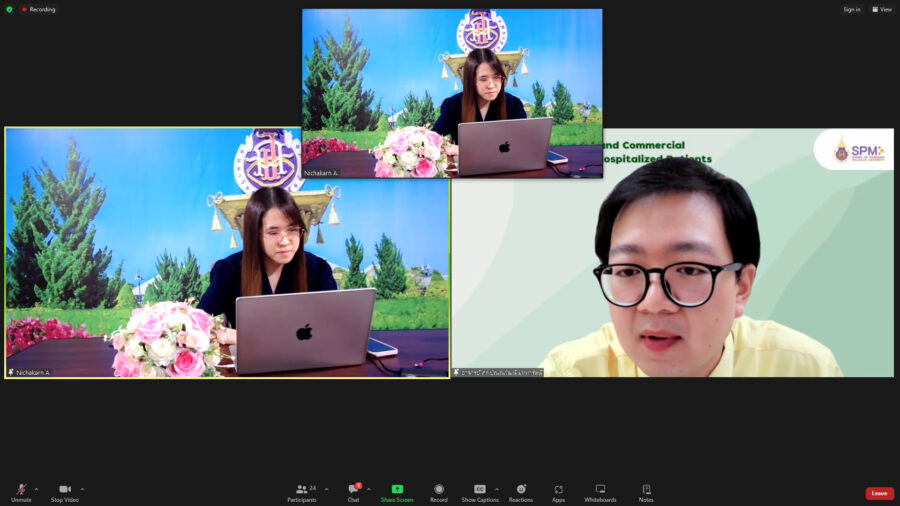
Task: Stop Video camera toggle
Action: (65, 490)
